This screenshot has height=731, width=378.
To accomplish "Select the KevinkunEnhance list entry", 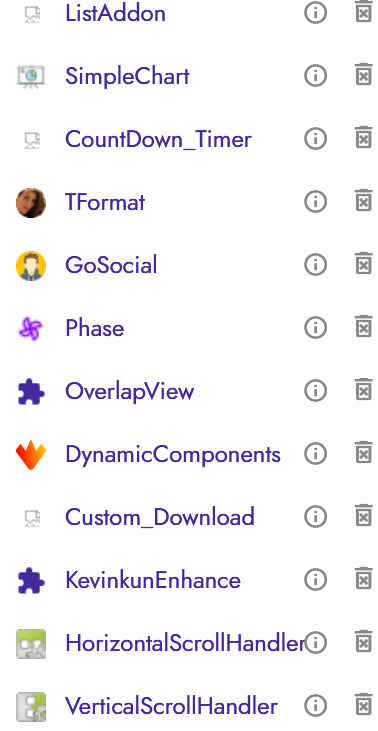I will 153,580.
